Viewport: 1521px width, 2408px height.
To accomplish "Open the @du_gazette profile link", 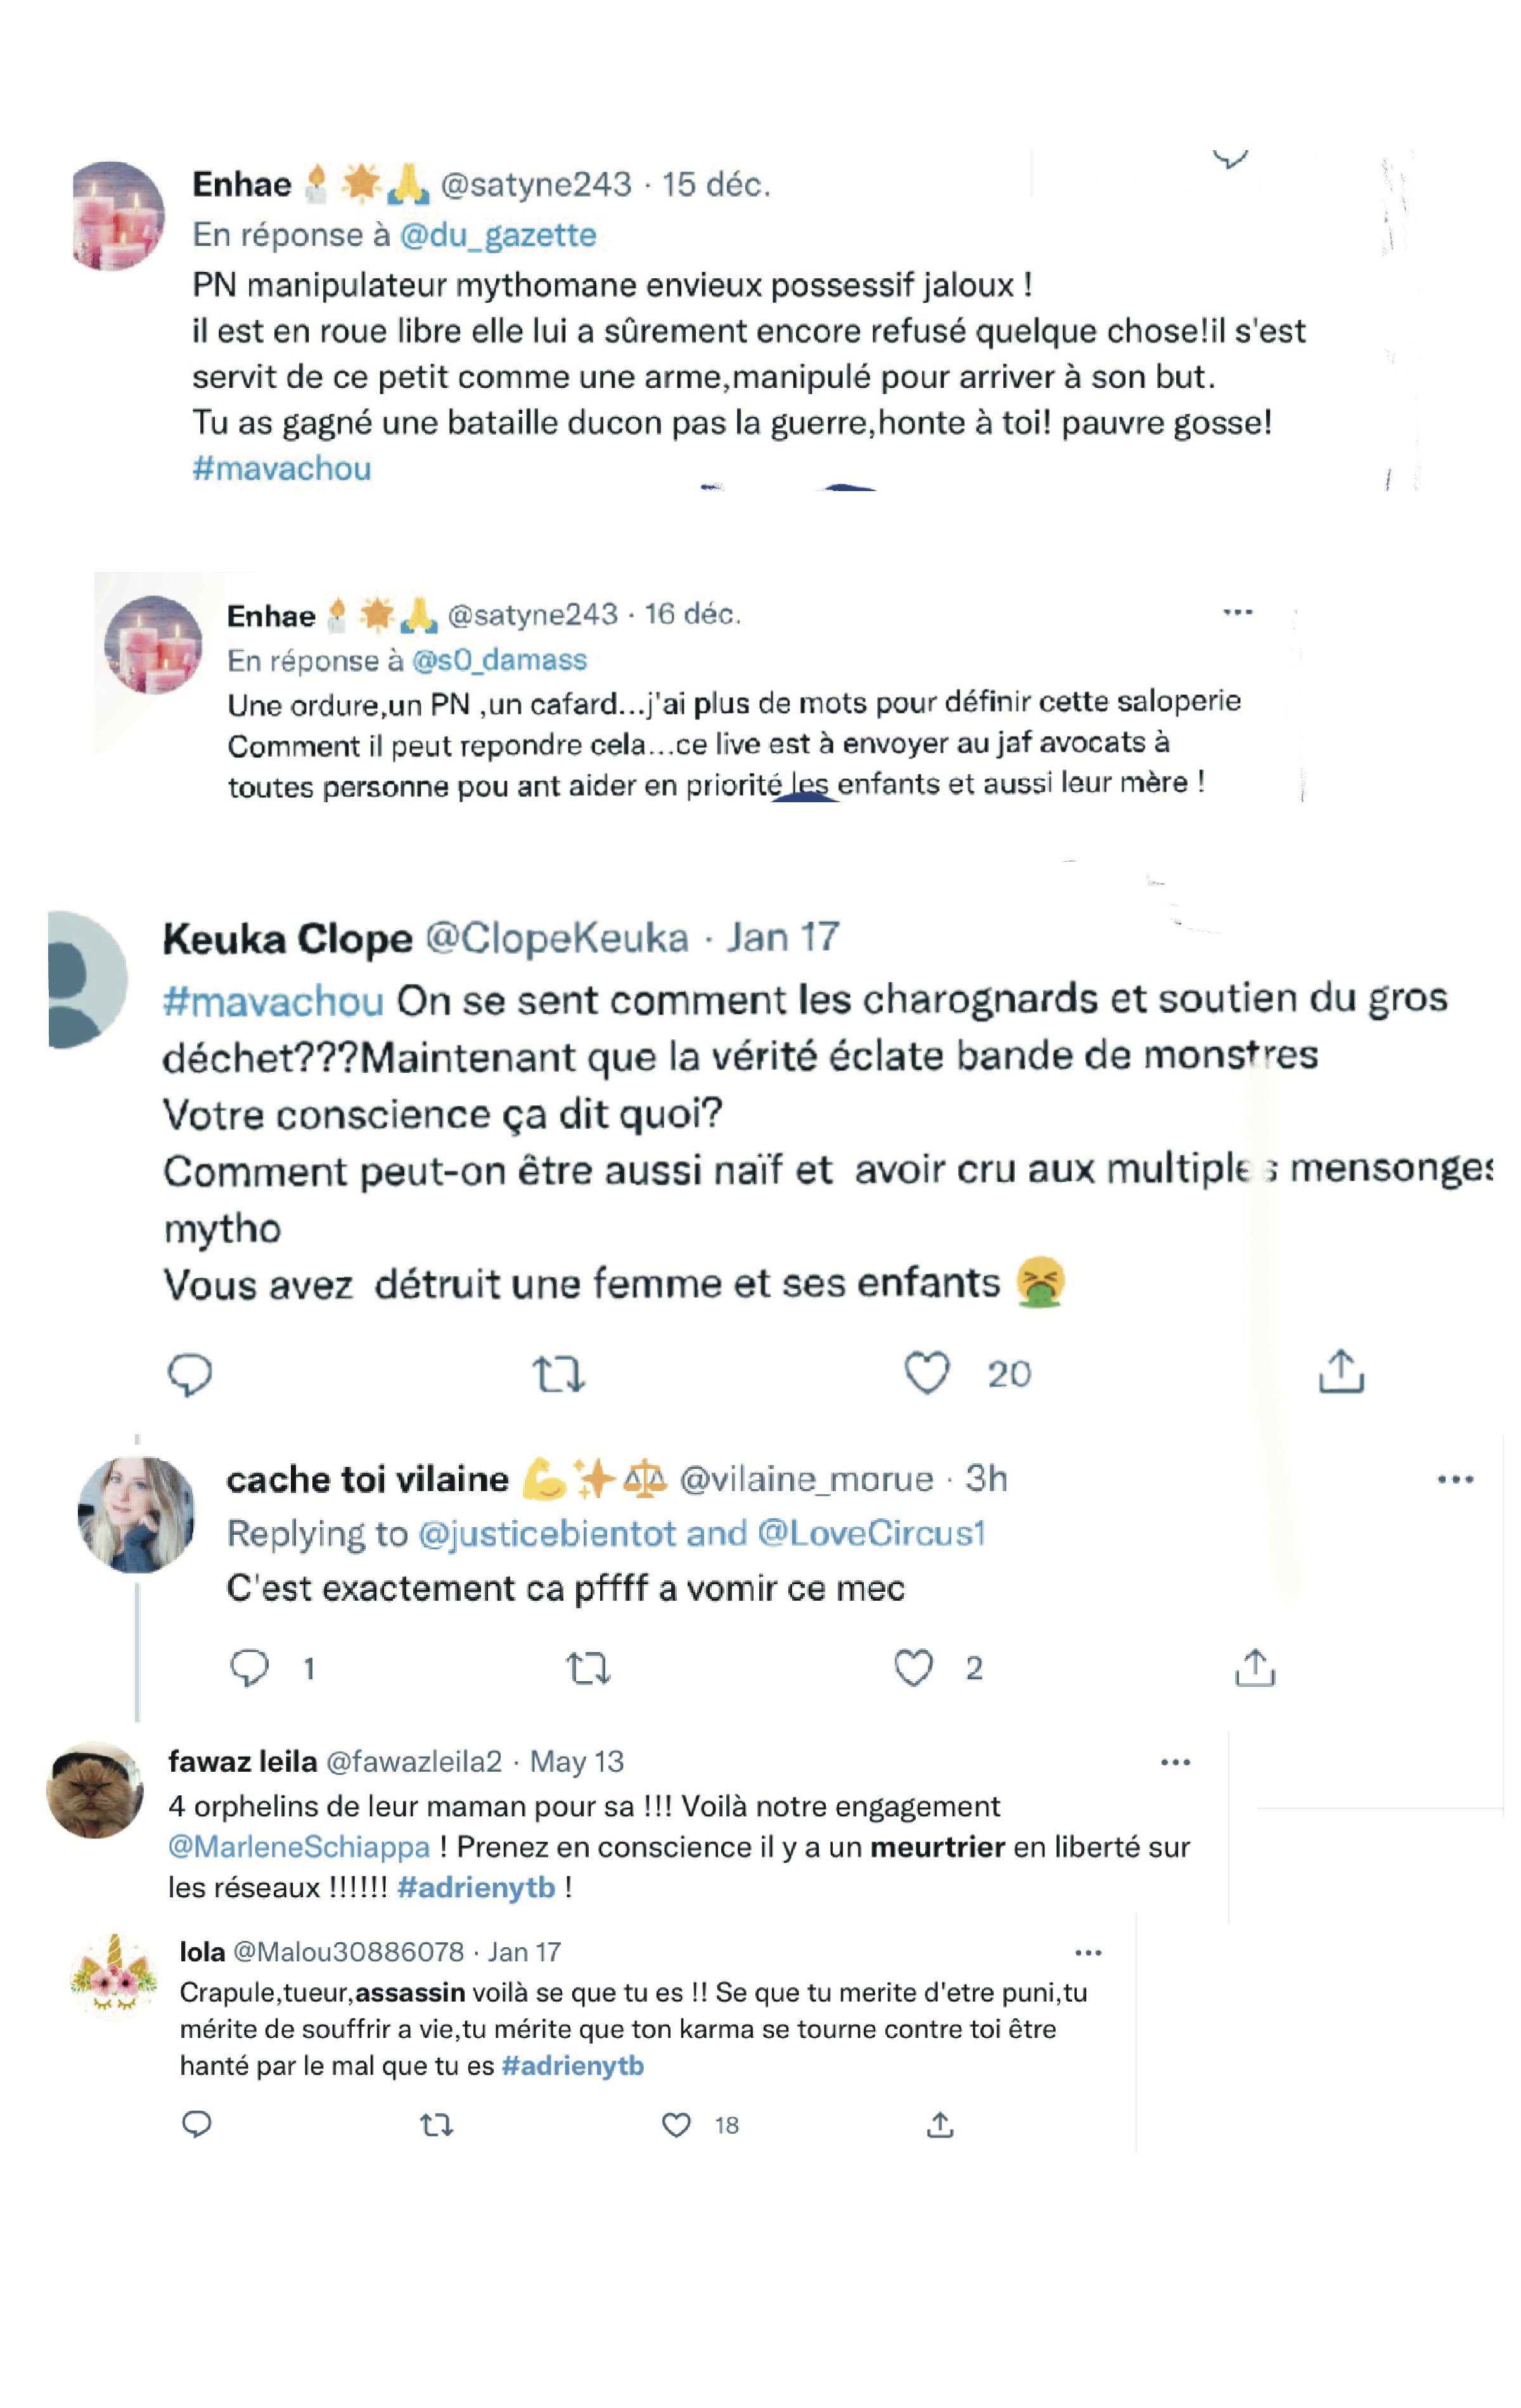I will pos(498,234).
